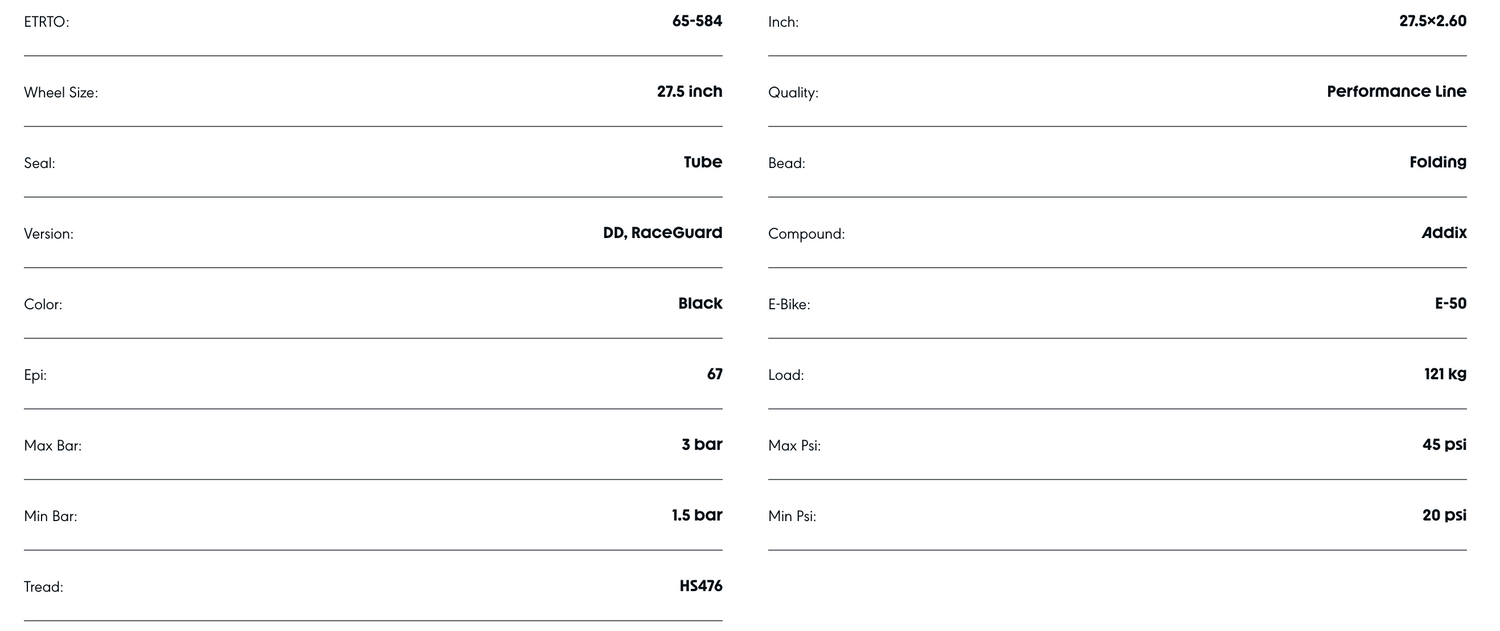Click the Max Psi value 45 psi
The image size is (1500, 631).
[1444, 444]
